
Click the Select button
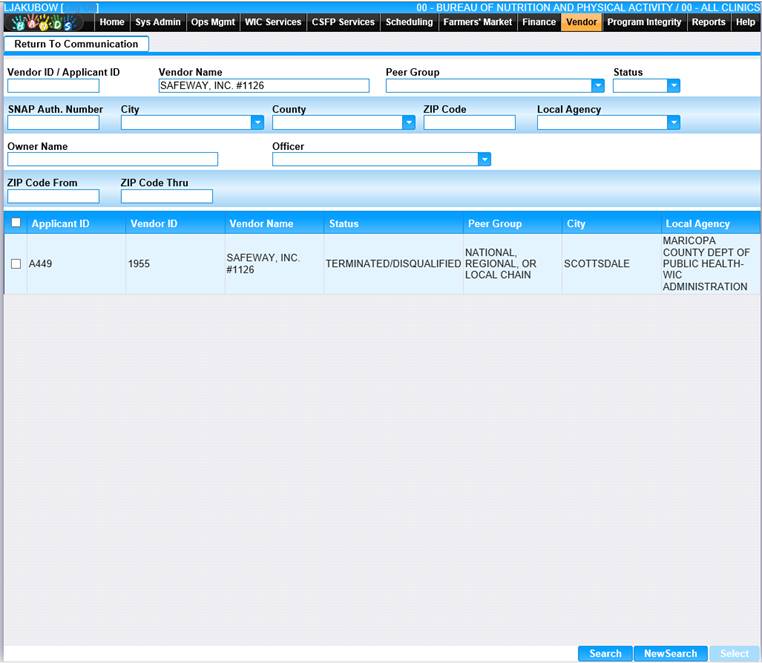(734, 654)
